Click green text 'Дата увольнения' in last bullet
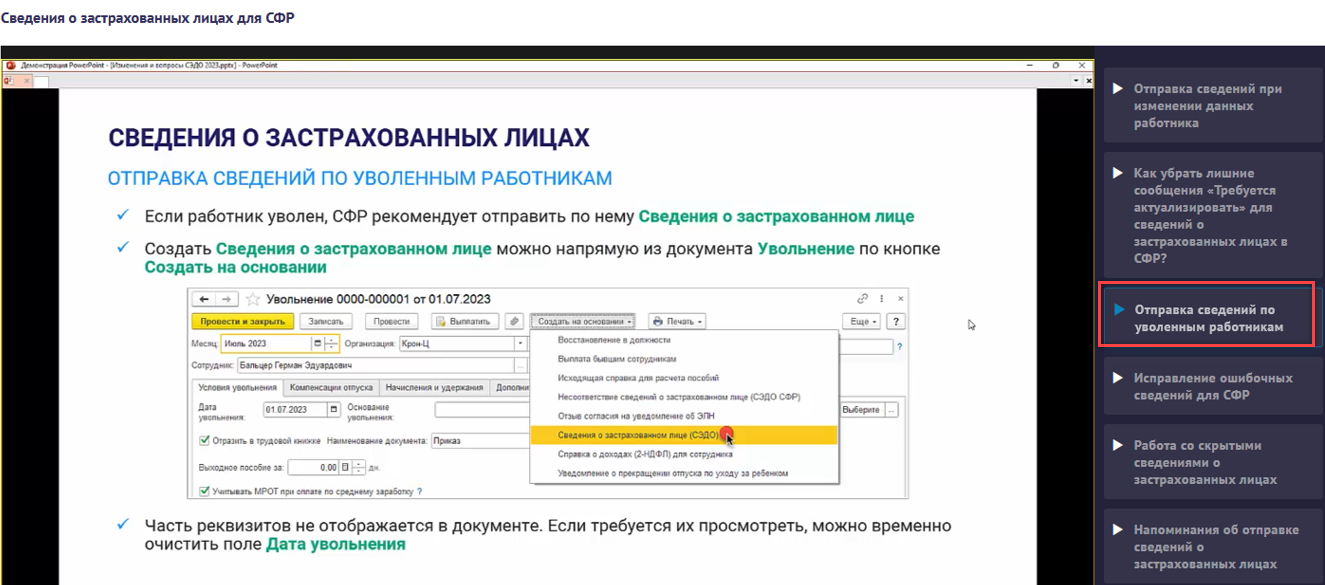 [x=336, y=545]
